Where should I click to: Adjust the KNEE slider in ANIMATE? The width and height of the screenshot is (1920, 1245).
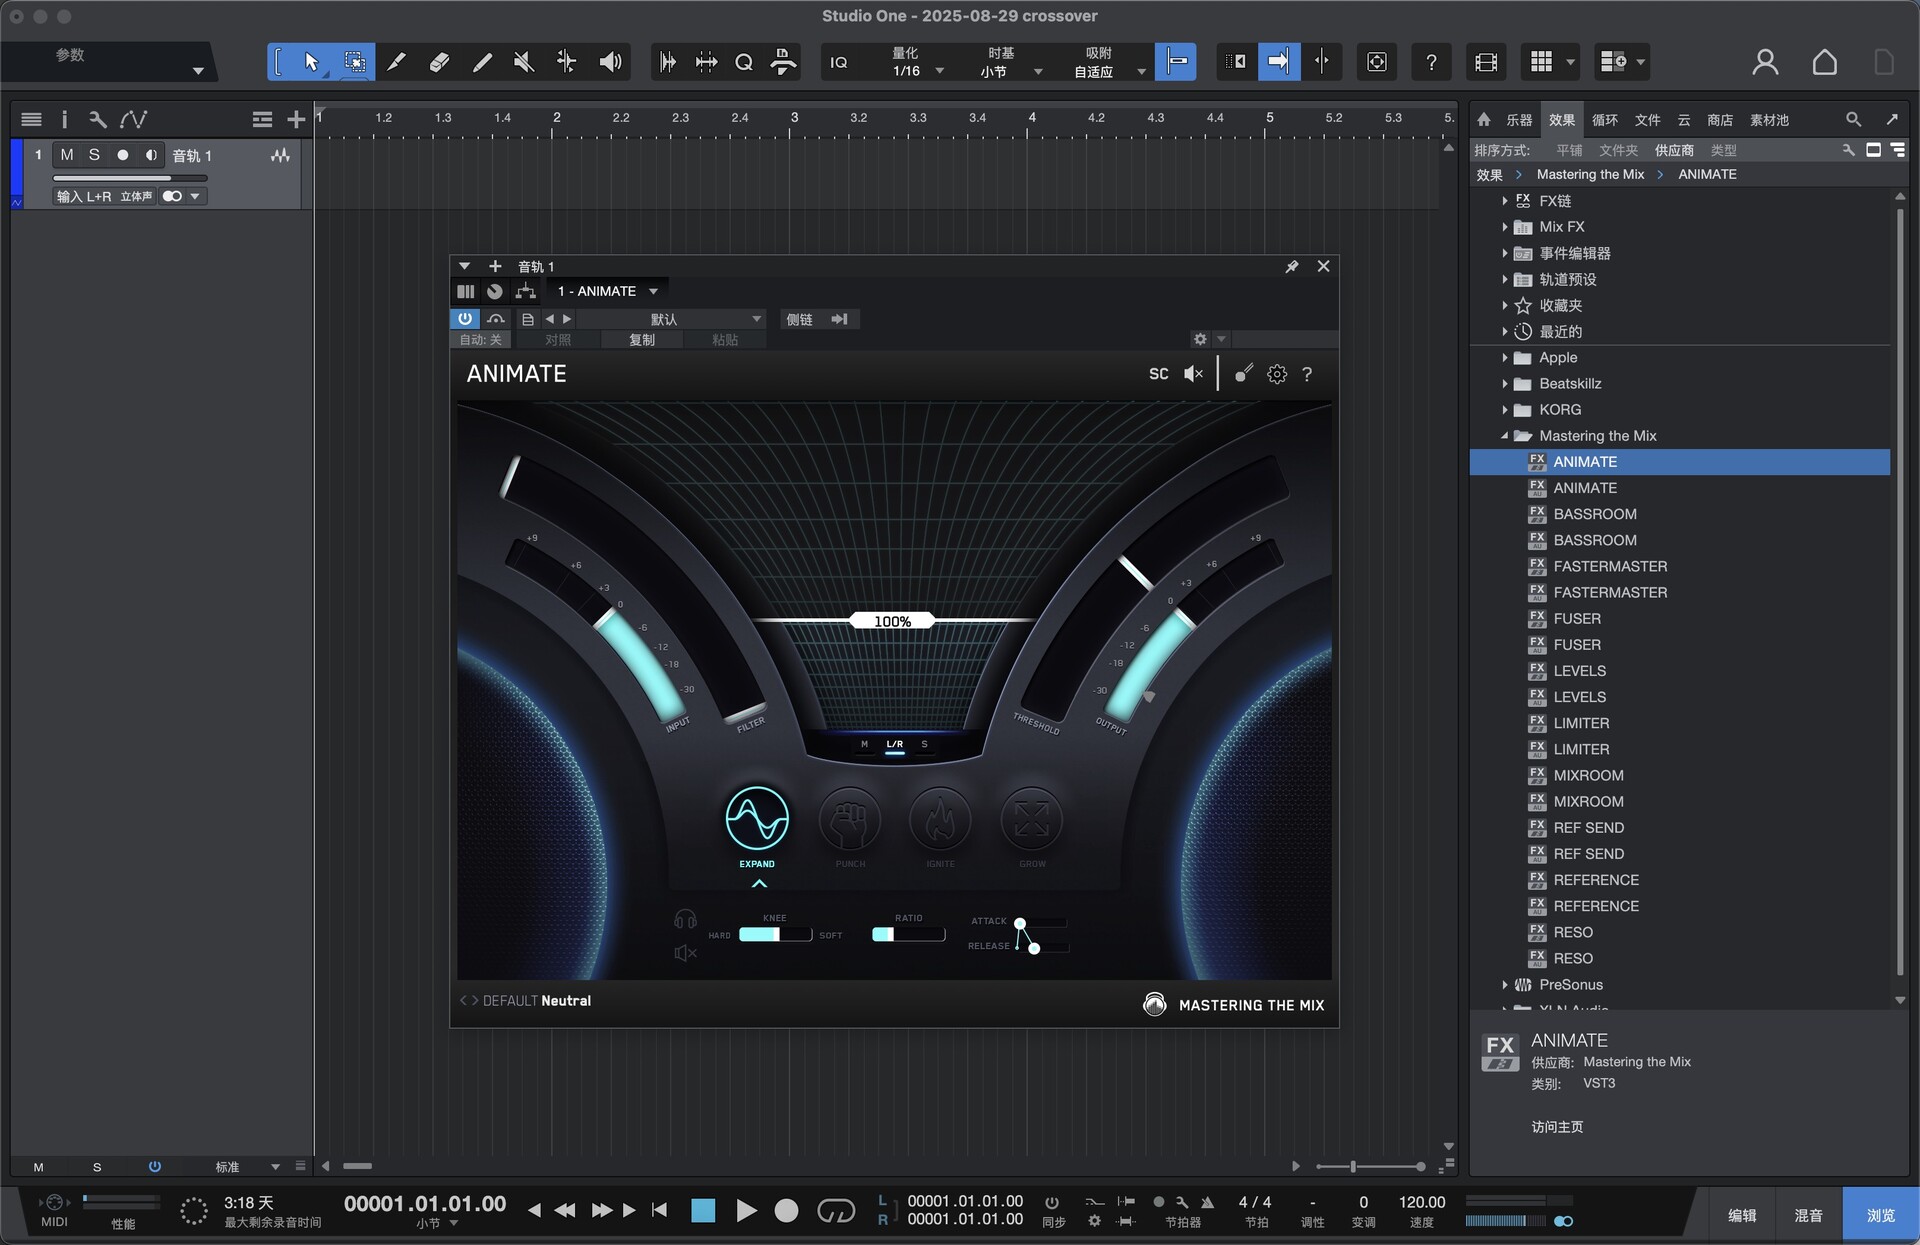(x=775, y=934)
